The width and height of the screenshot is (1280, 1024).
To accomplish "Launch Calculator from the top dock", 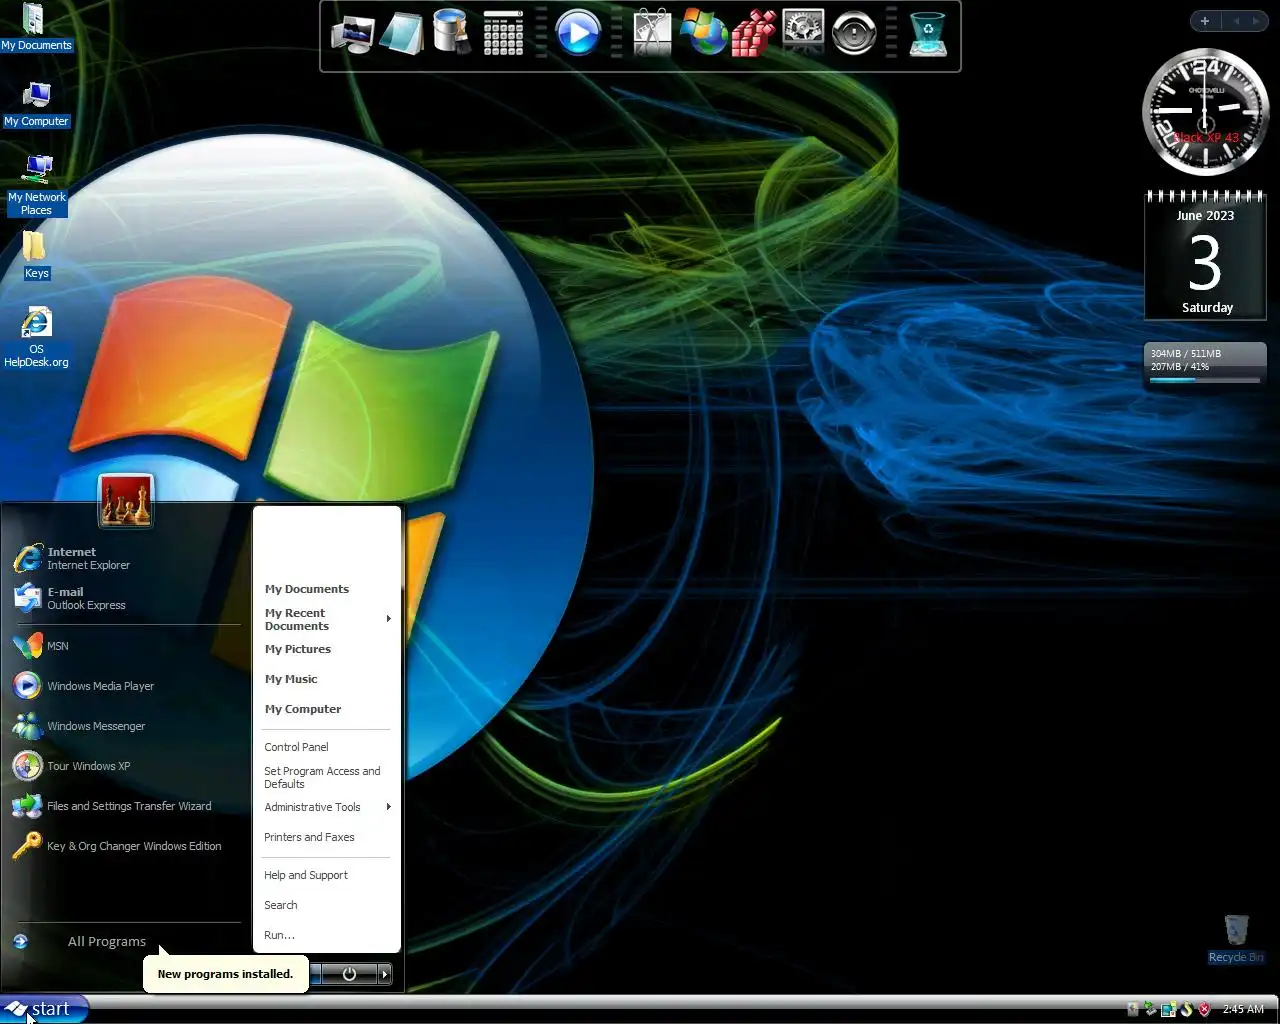I will pos(503,33).
